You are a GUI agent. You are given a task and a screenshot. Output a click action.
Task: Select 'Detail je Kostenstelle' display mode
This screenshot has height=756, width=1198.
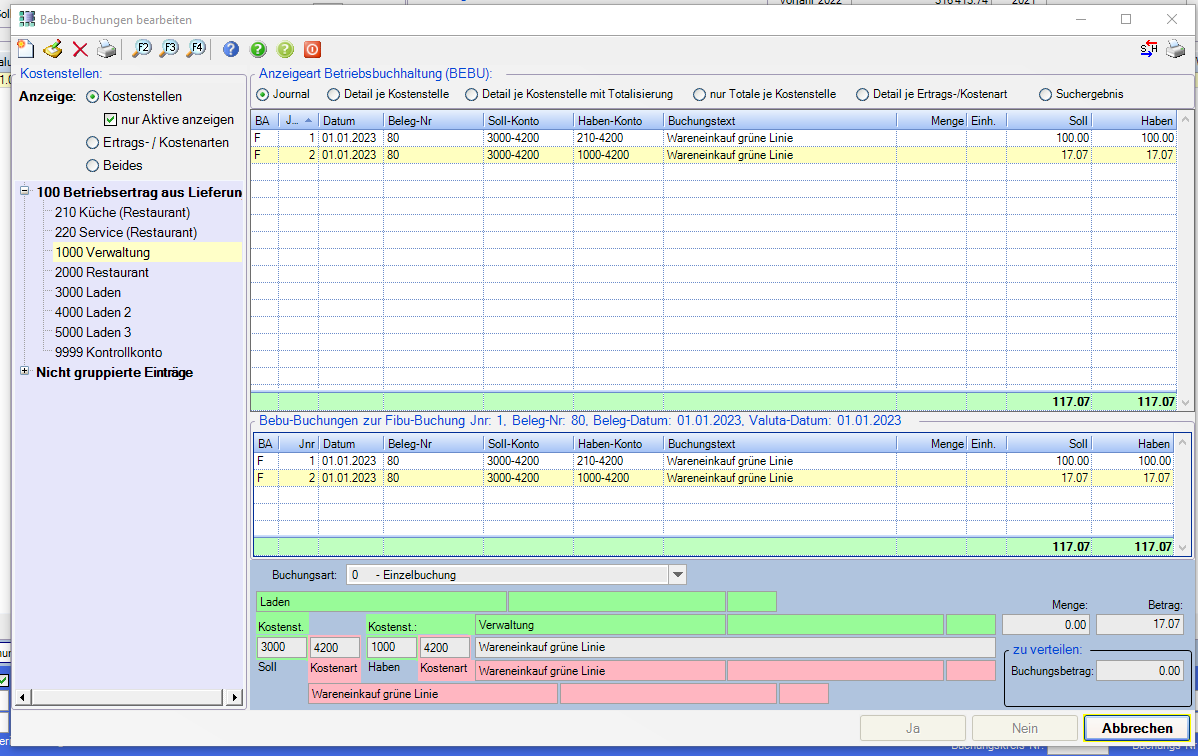[333, 94]
